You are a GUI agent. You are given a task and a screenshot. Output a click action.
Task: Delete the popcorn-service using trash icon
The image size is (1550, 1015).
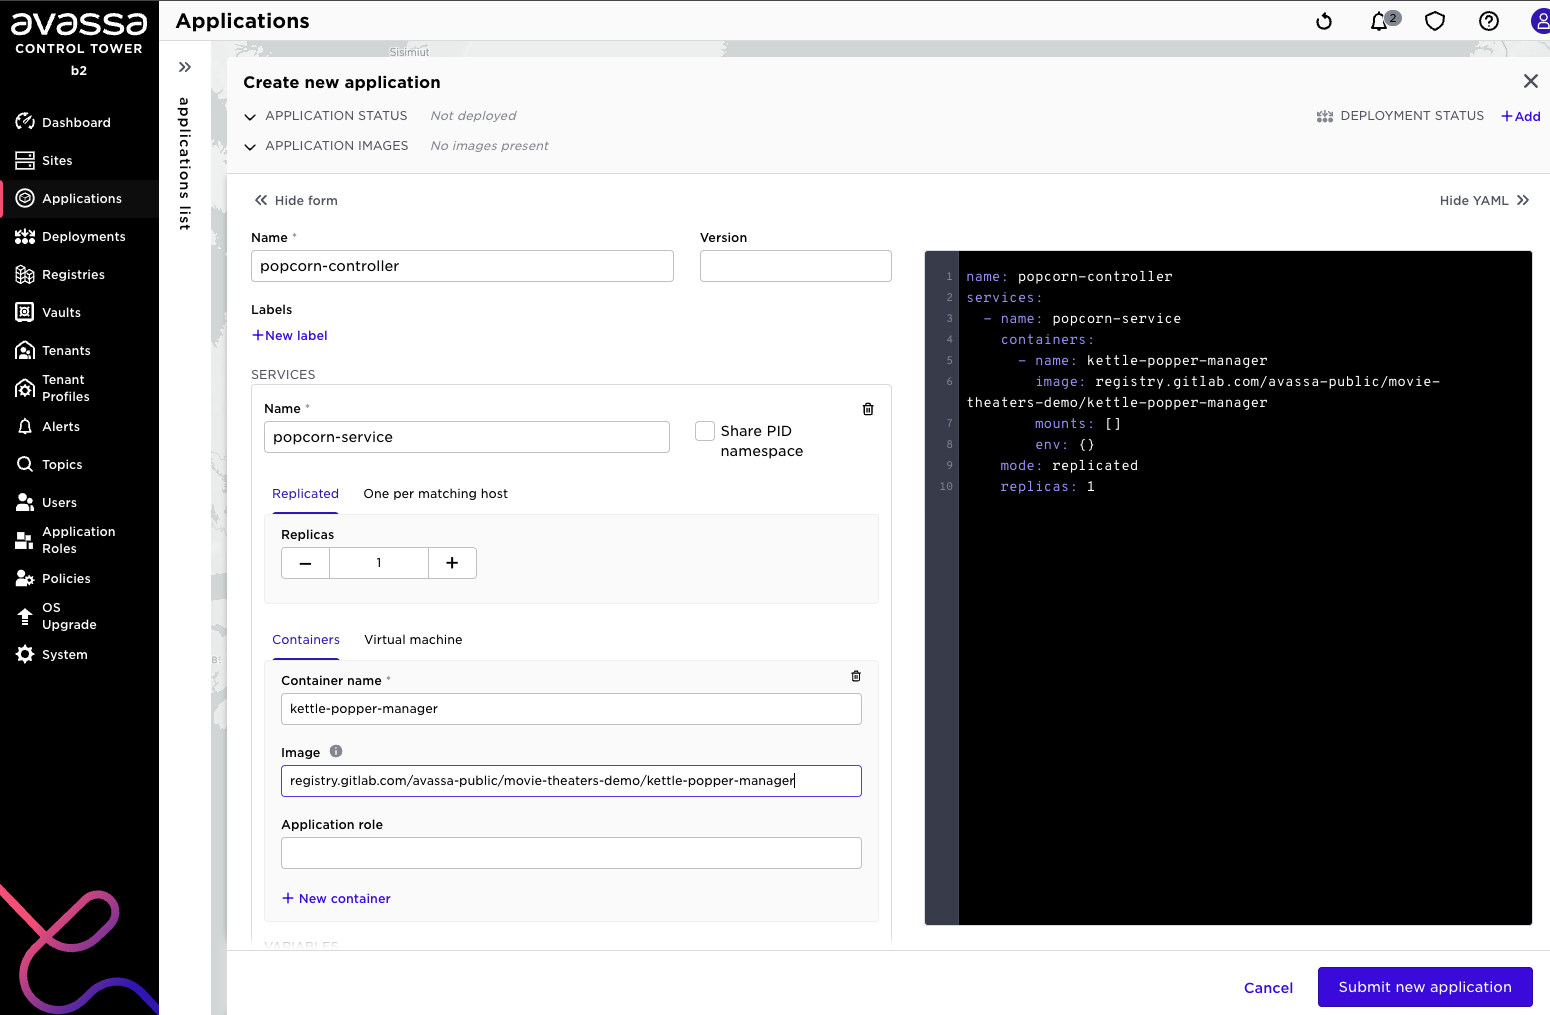[x=868, y=409]
